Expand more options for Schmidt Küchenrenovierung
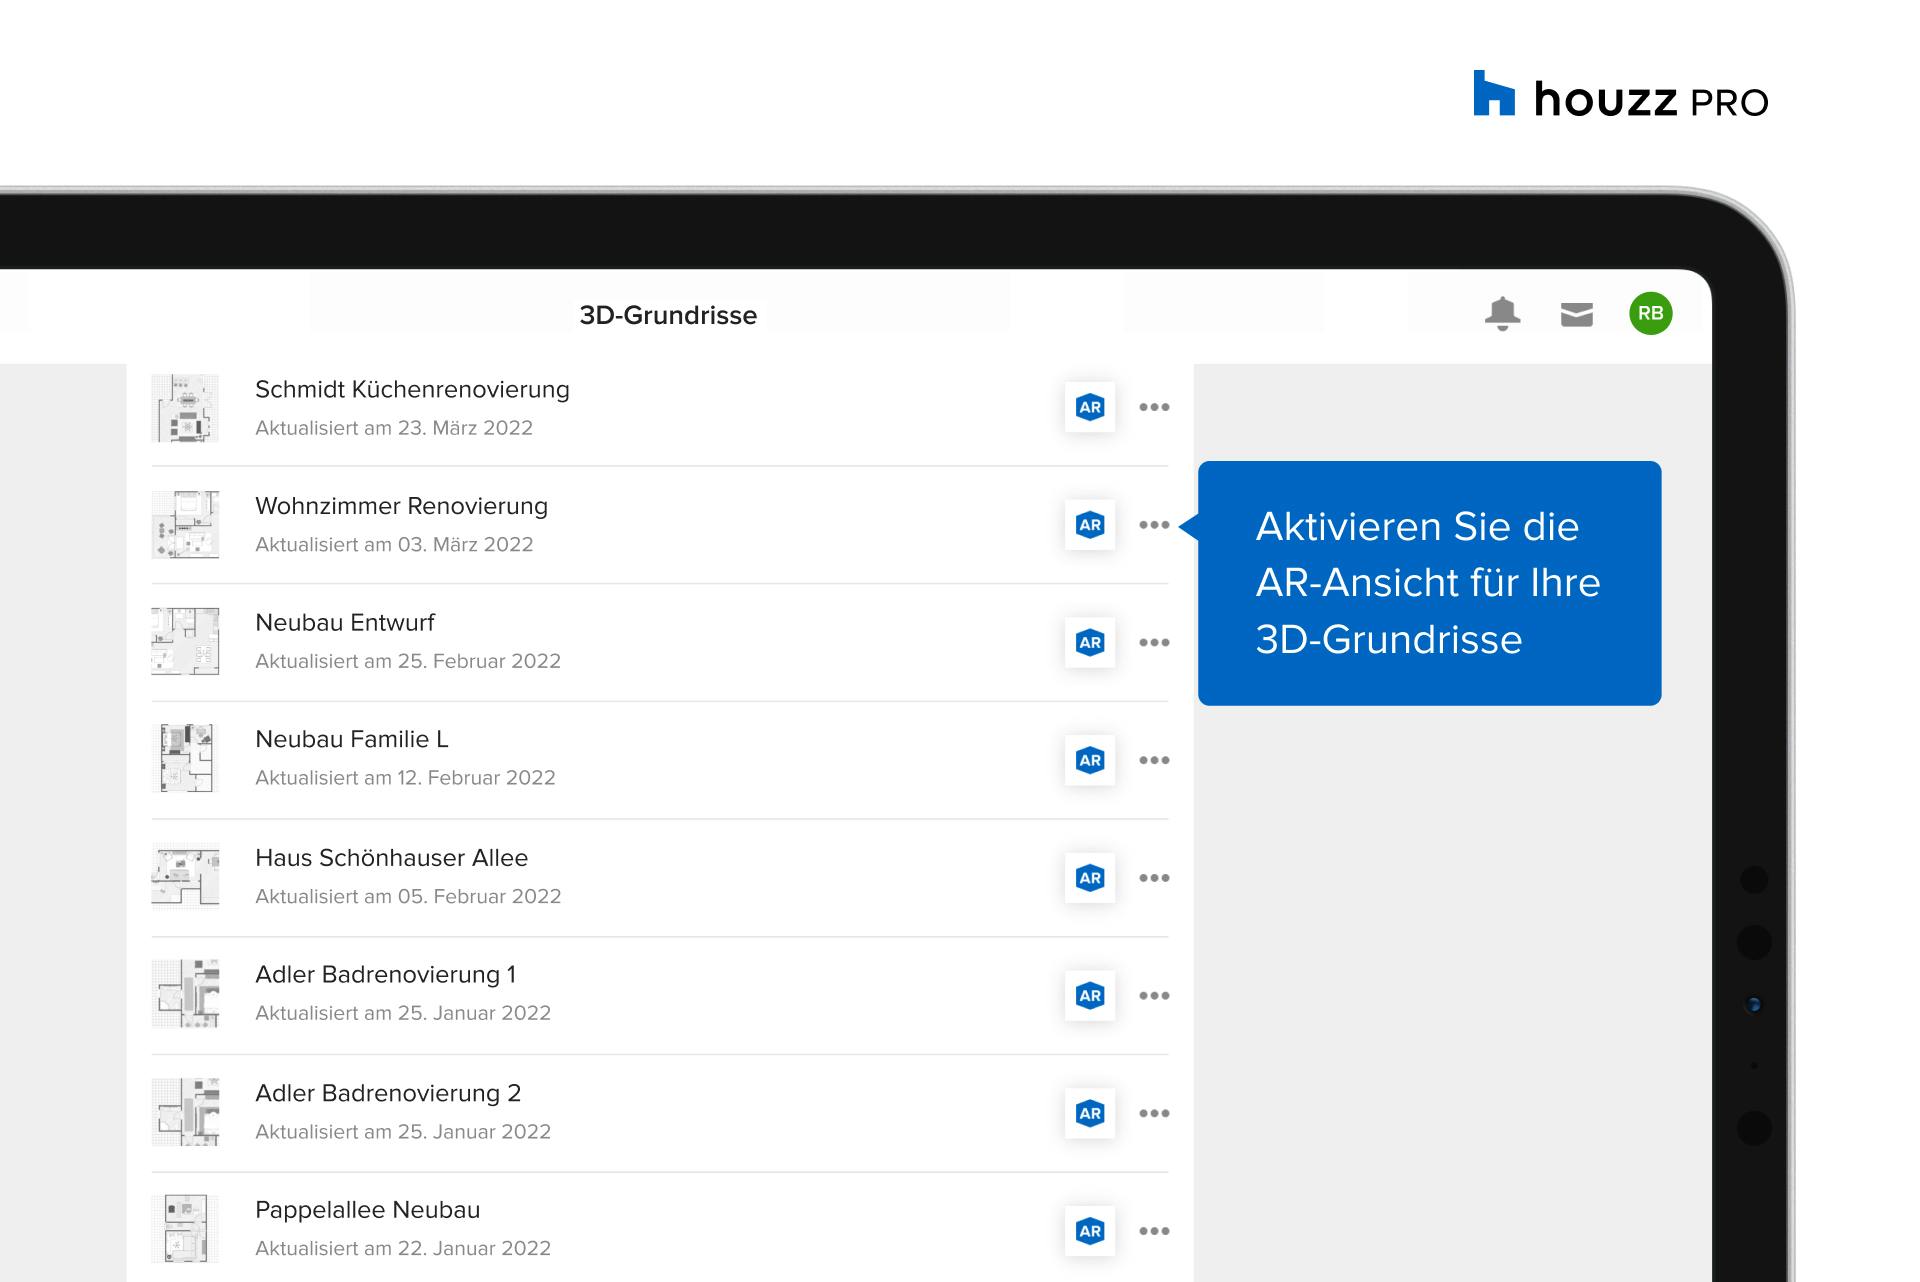This screenshot has width=1920, height=1282. tap(1154, 407)
